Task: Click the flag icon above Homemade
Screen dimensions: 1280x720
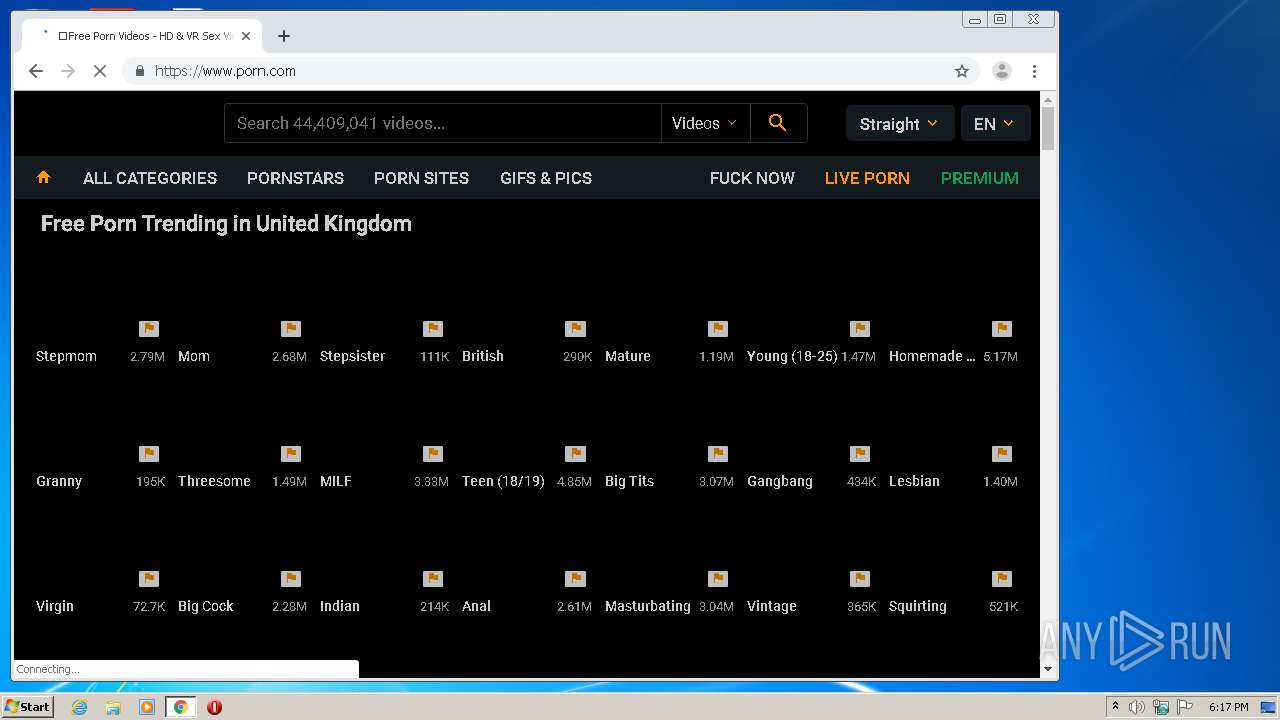Action: pyautogui.click(x=1002, y=329)
